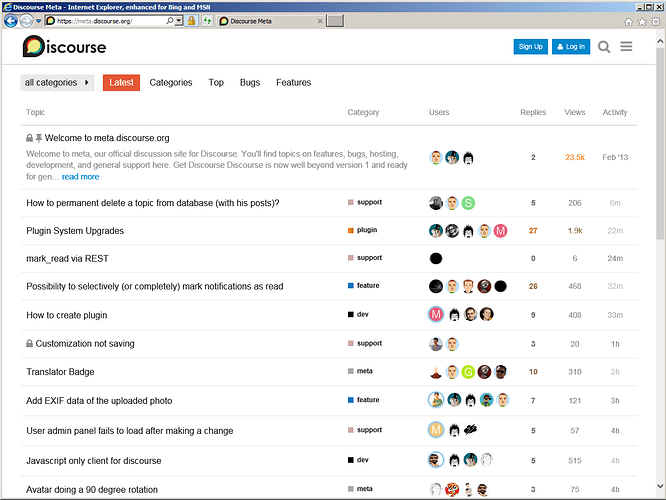The height and width of the screenshot is (500, 666).
Task: Open the search magnifier icon
Action: 604,47
